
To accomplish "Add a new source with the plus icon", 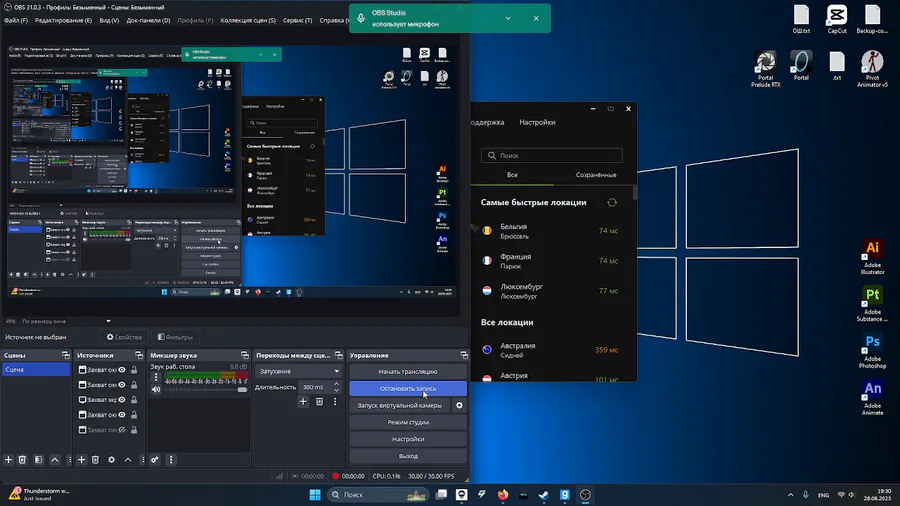I will (82, 460).
